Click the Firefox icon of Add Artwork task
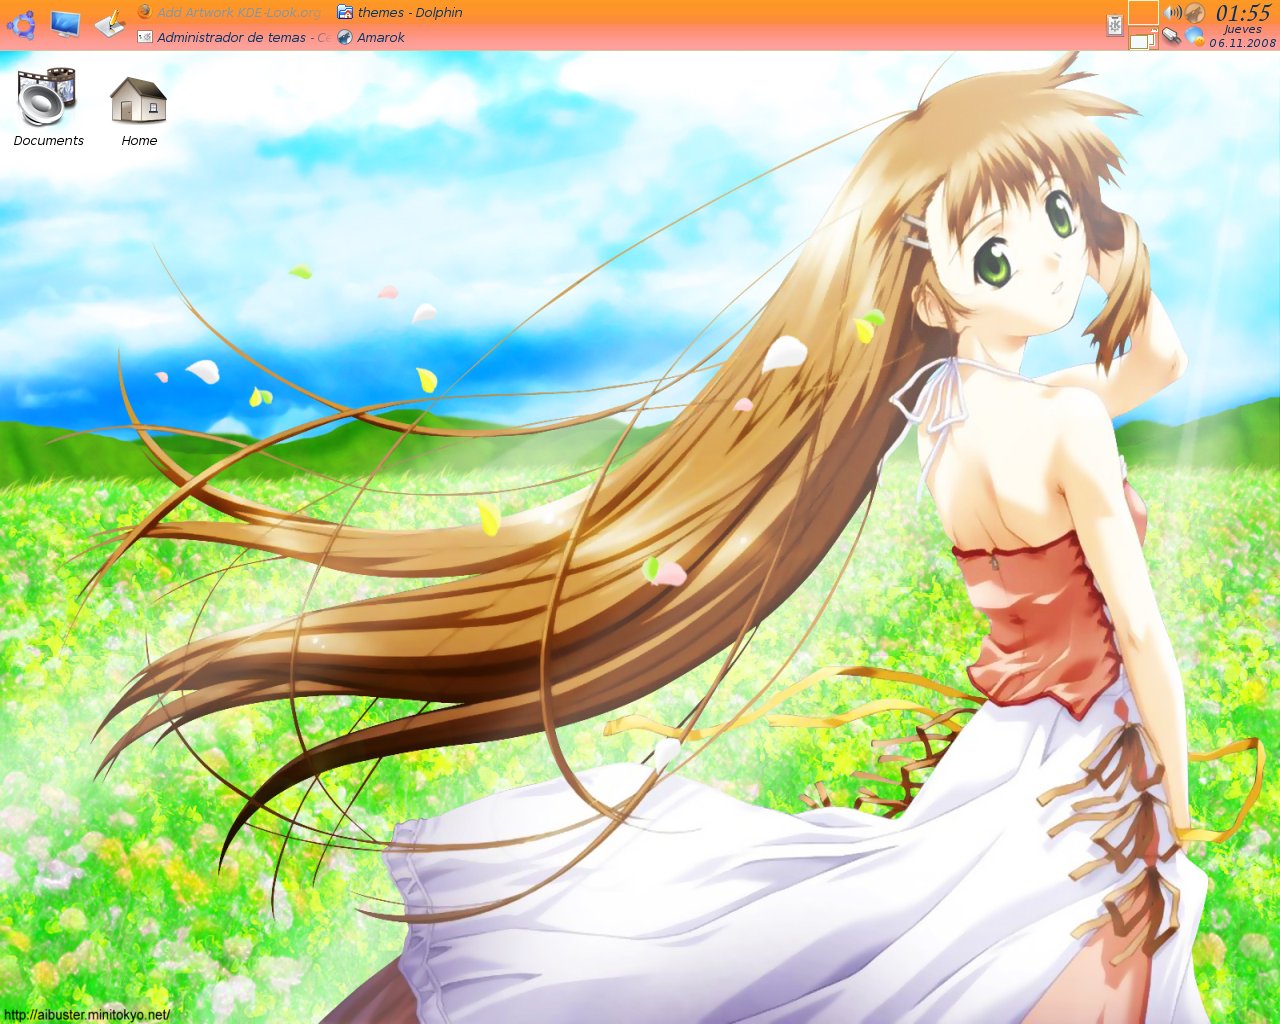Viewport: 1280px width, 1024px height. click(144, 12)
